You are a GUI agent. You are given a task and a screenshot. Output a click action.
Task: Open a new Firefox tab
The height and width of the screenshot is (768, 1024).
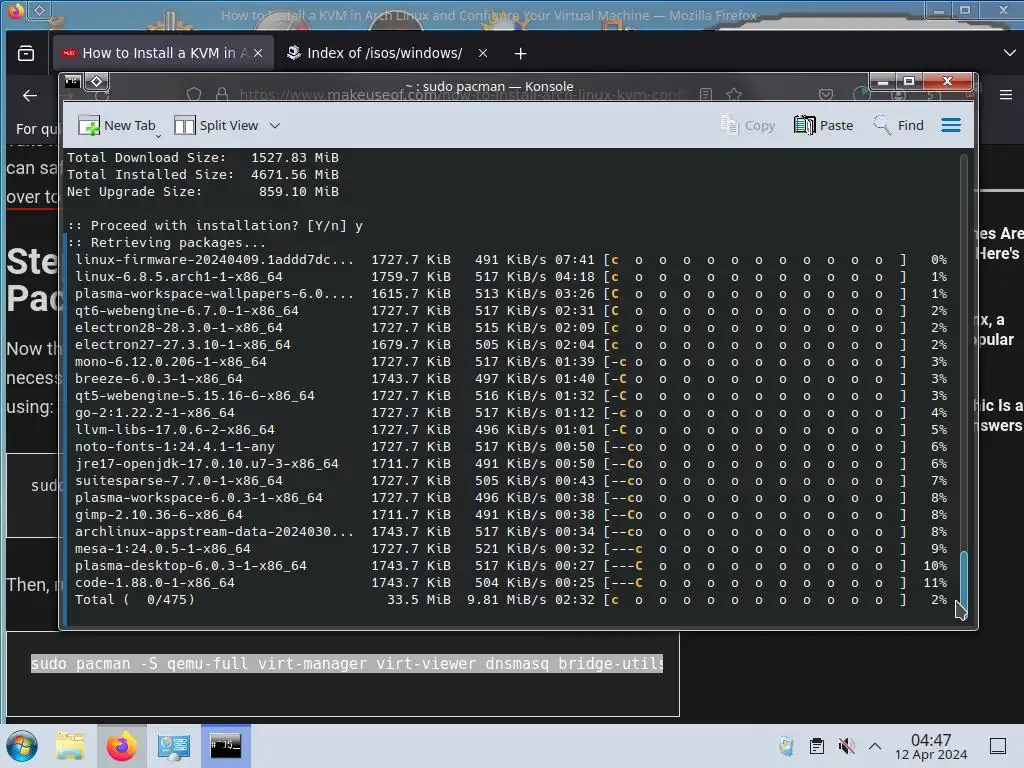pos(520,54)
